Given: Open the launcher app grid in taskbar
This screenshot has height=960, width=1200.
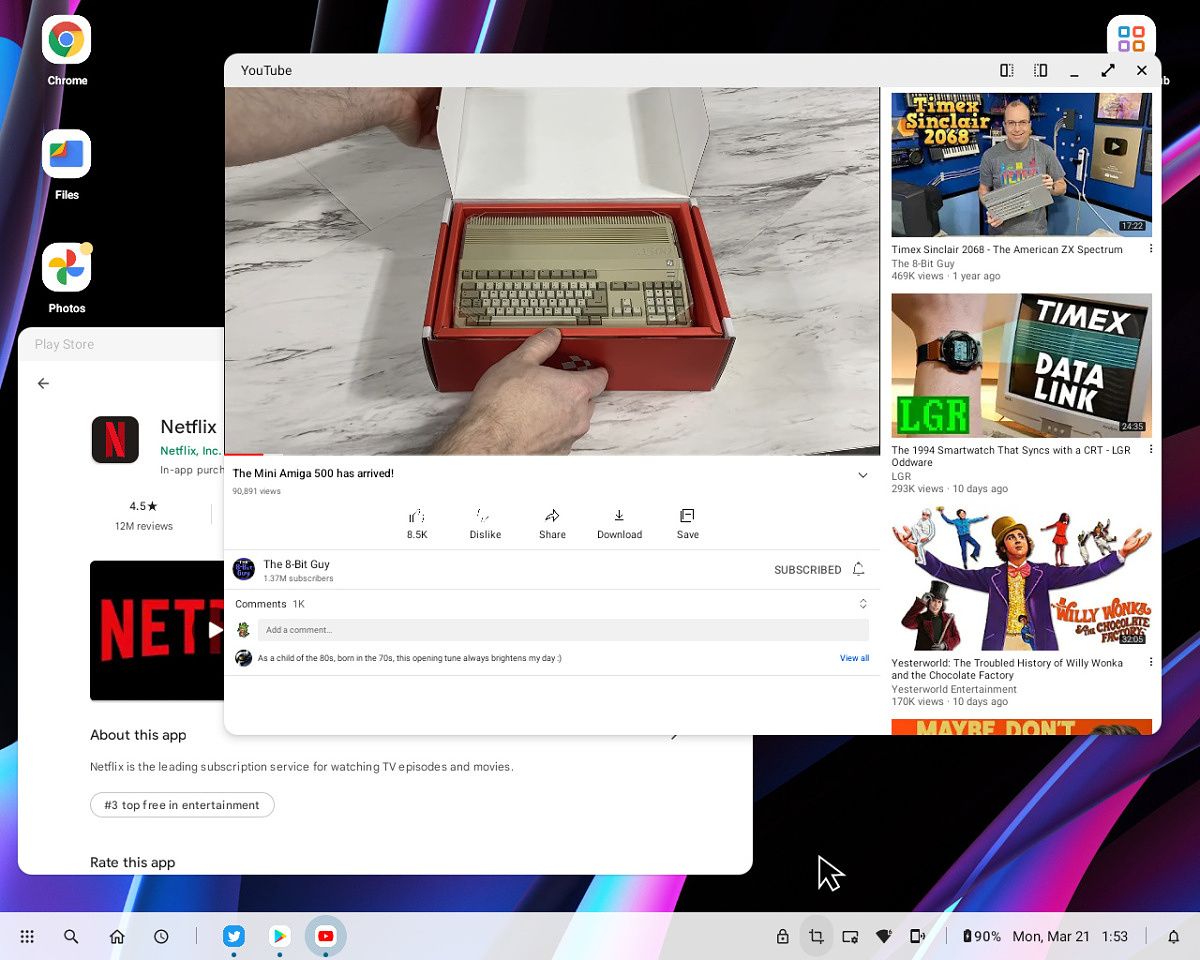Looking at the screenshot, I should tap(27, 937).
